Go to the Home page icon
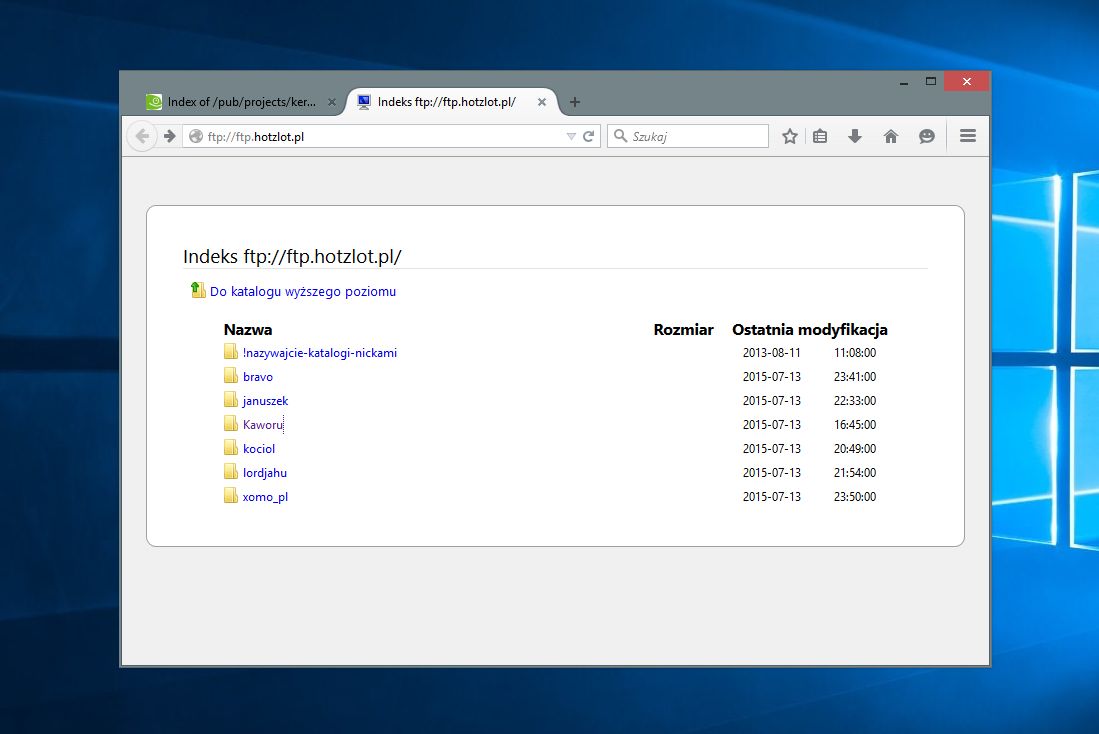 891,137
